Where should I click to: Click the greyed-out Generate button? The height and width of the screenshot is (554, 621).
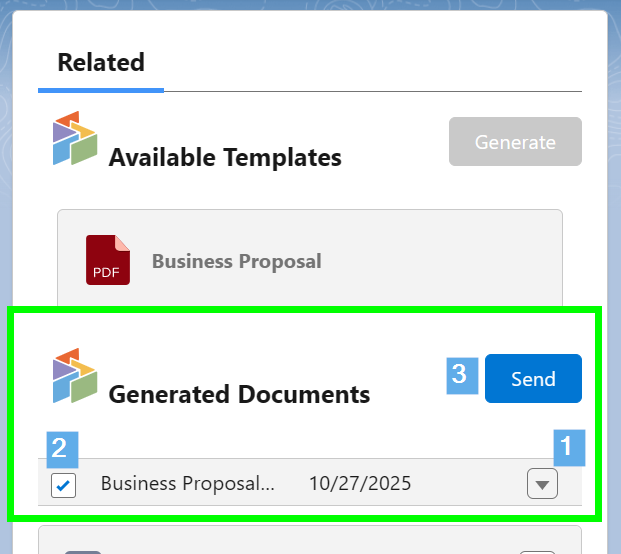[x=515, y=142]
